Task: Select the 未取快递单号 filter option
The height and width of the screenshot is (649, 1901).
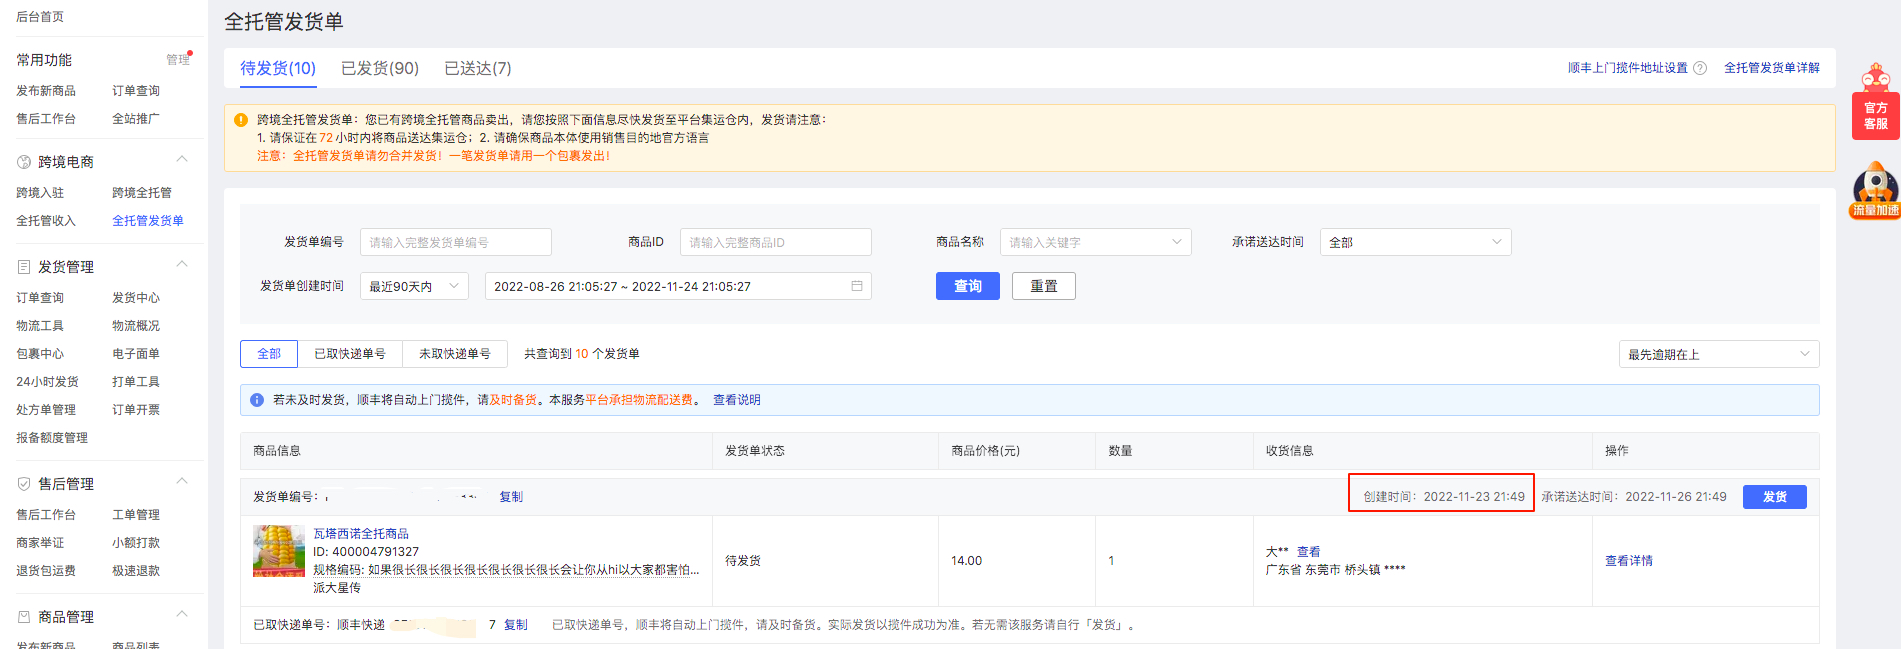Action: pyautogui.click(x=455, y=354)
